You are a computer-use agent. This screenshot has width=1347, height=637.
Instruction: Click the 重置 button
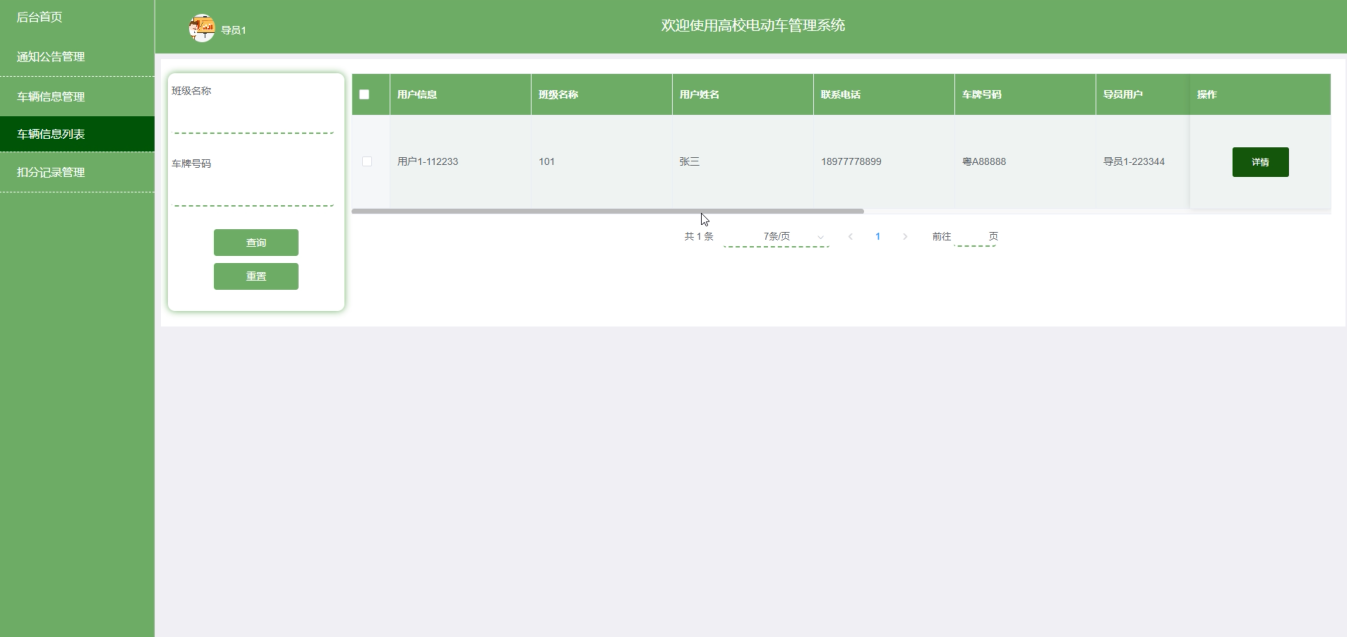[256, 277]
